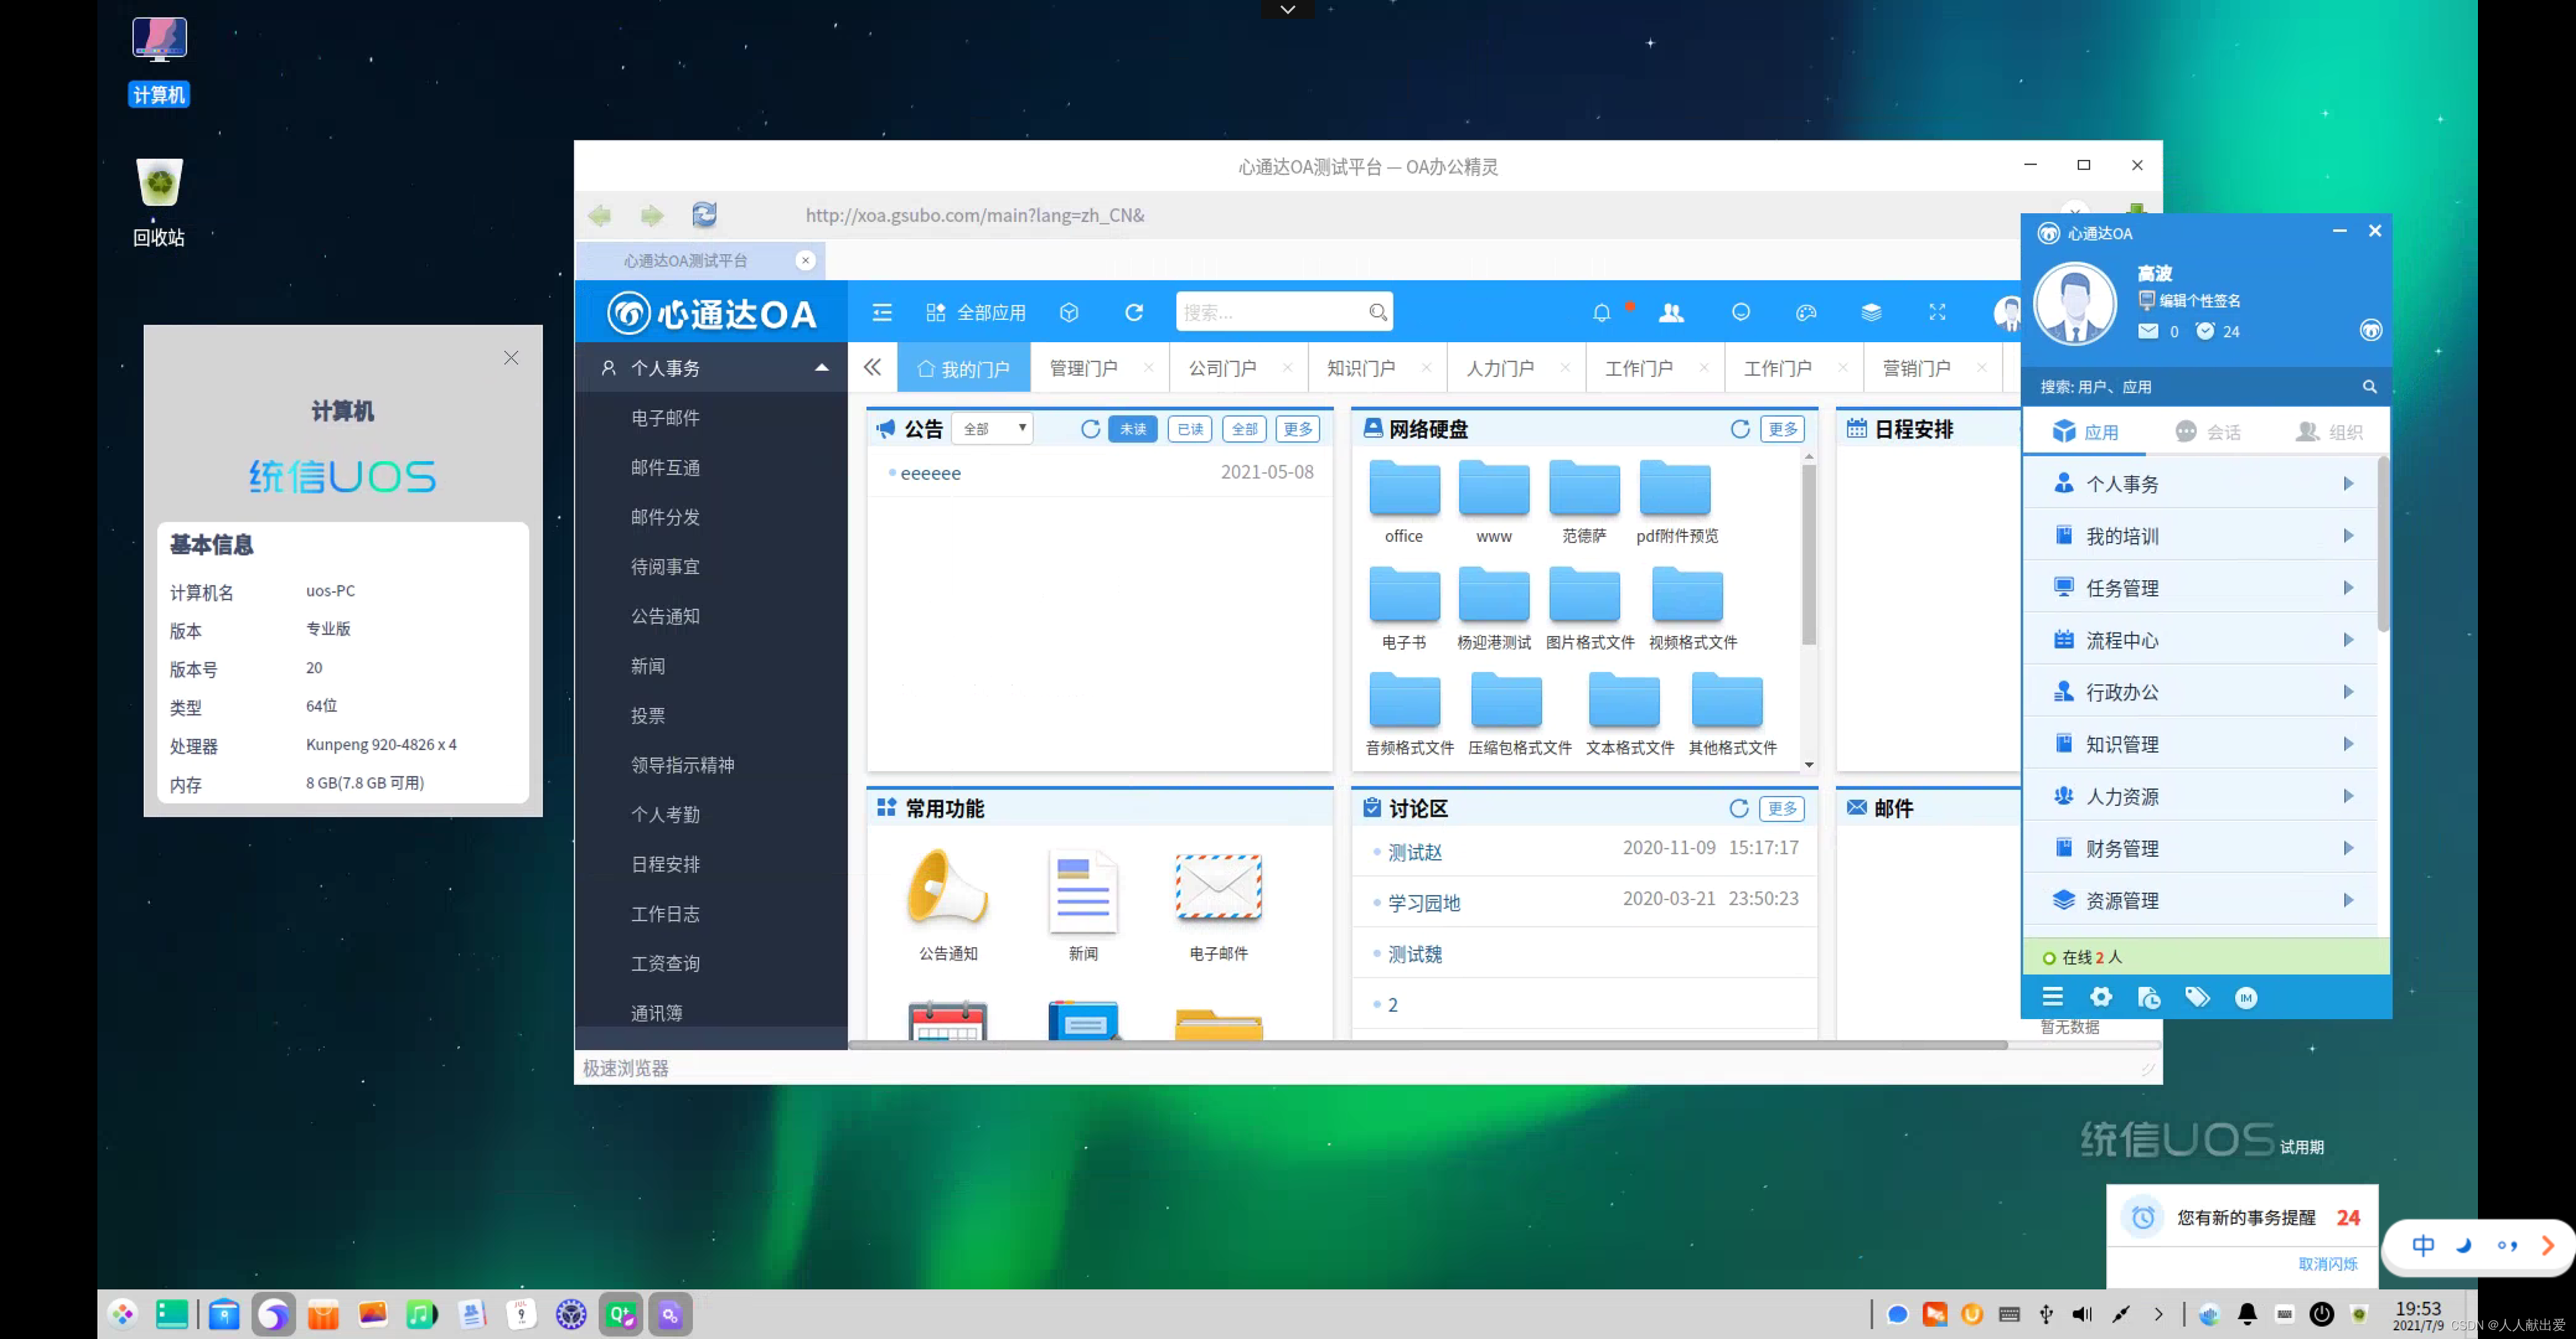Open notifications bell icon
The height and width of the screenshot is (1339, 2576).
coord(1601,313)
